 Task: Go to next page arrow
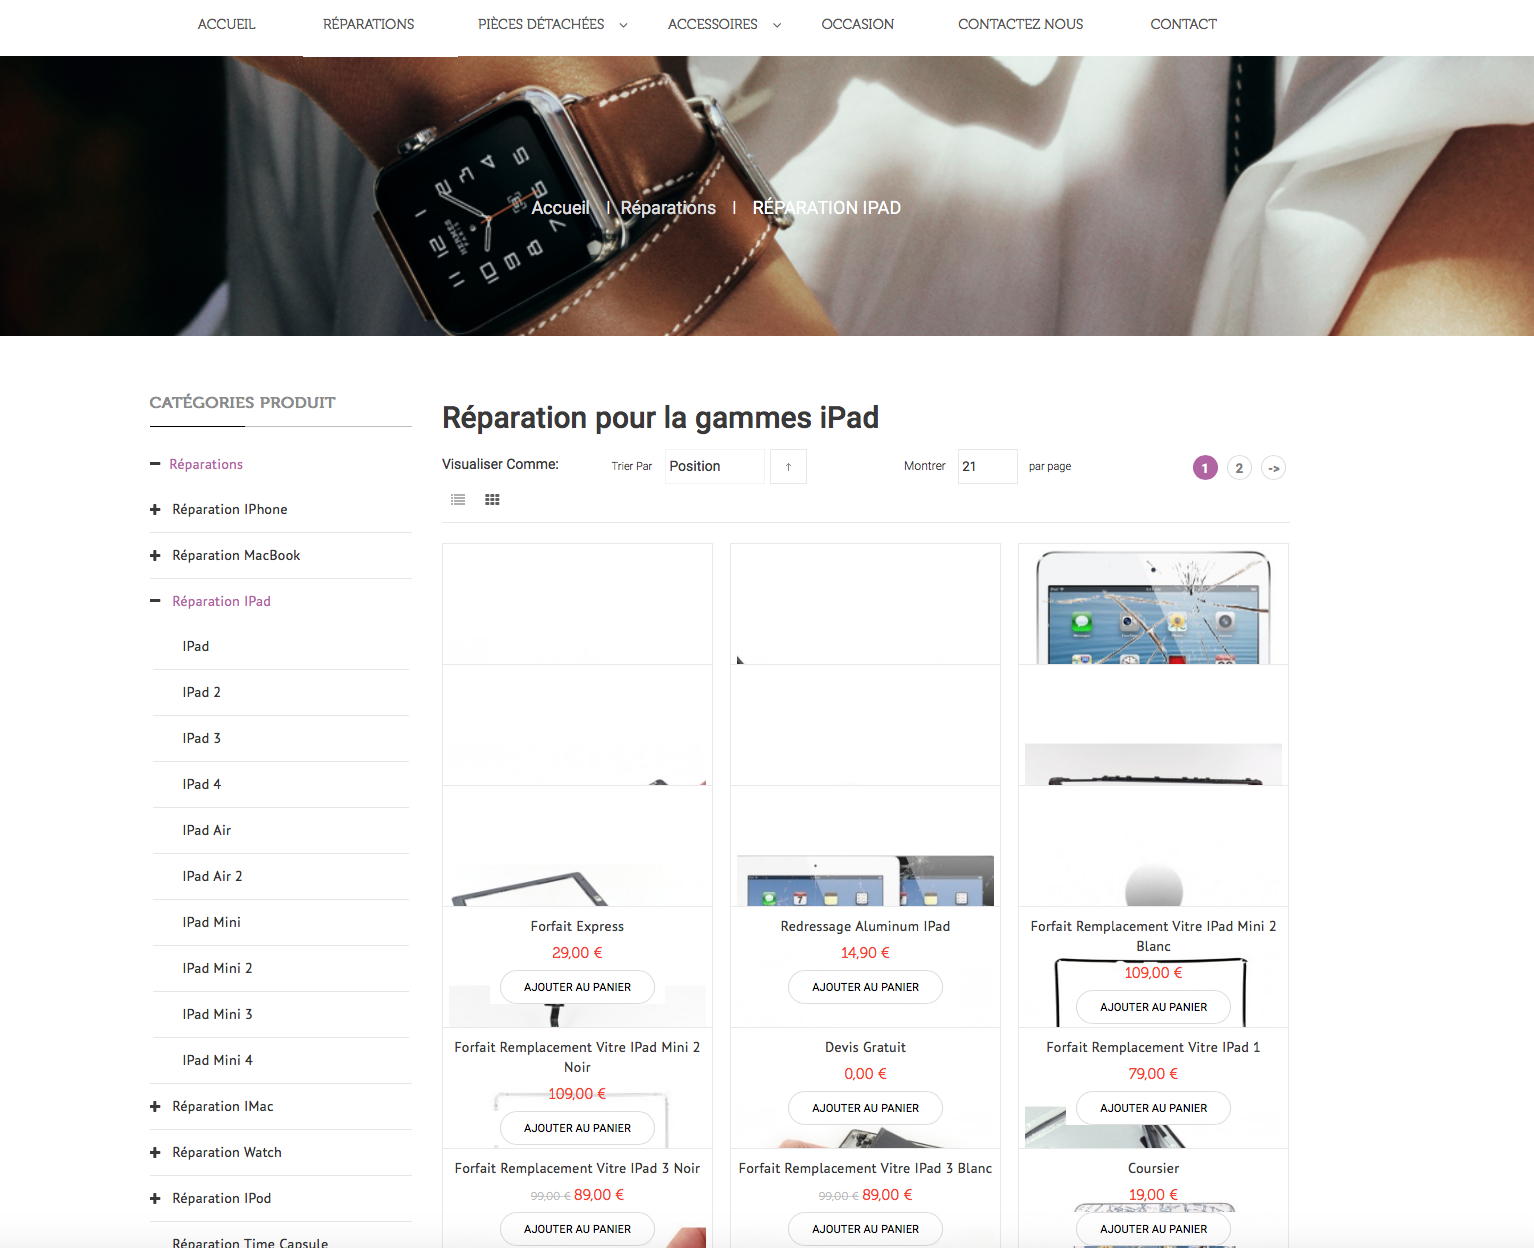tap(1273, 468)
